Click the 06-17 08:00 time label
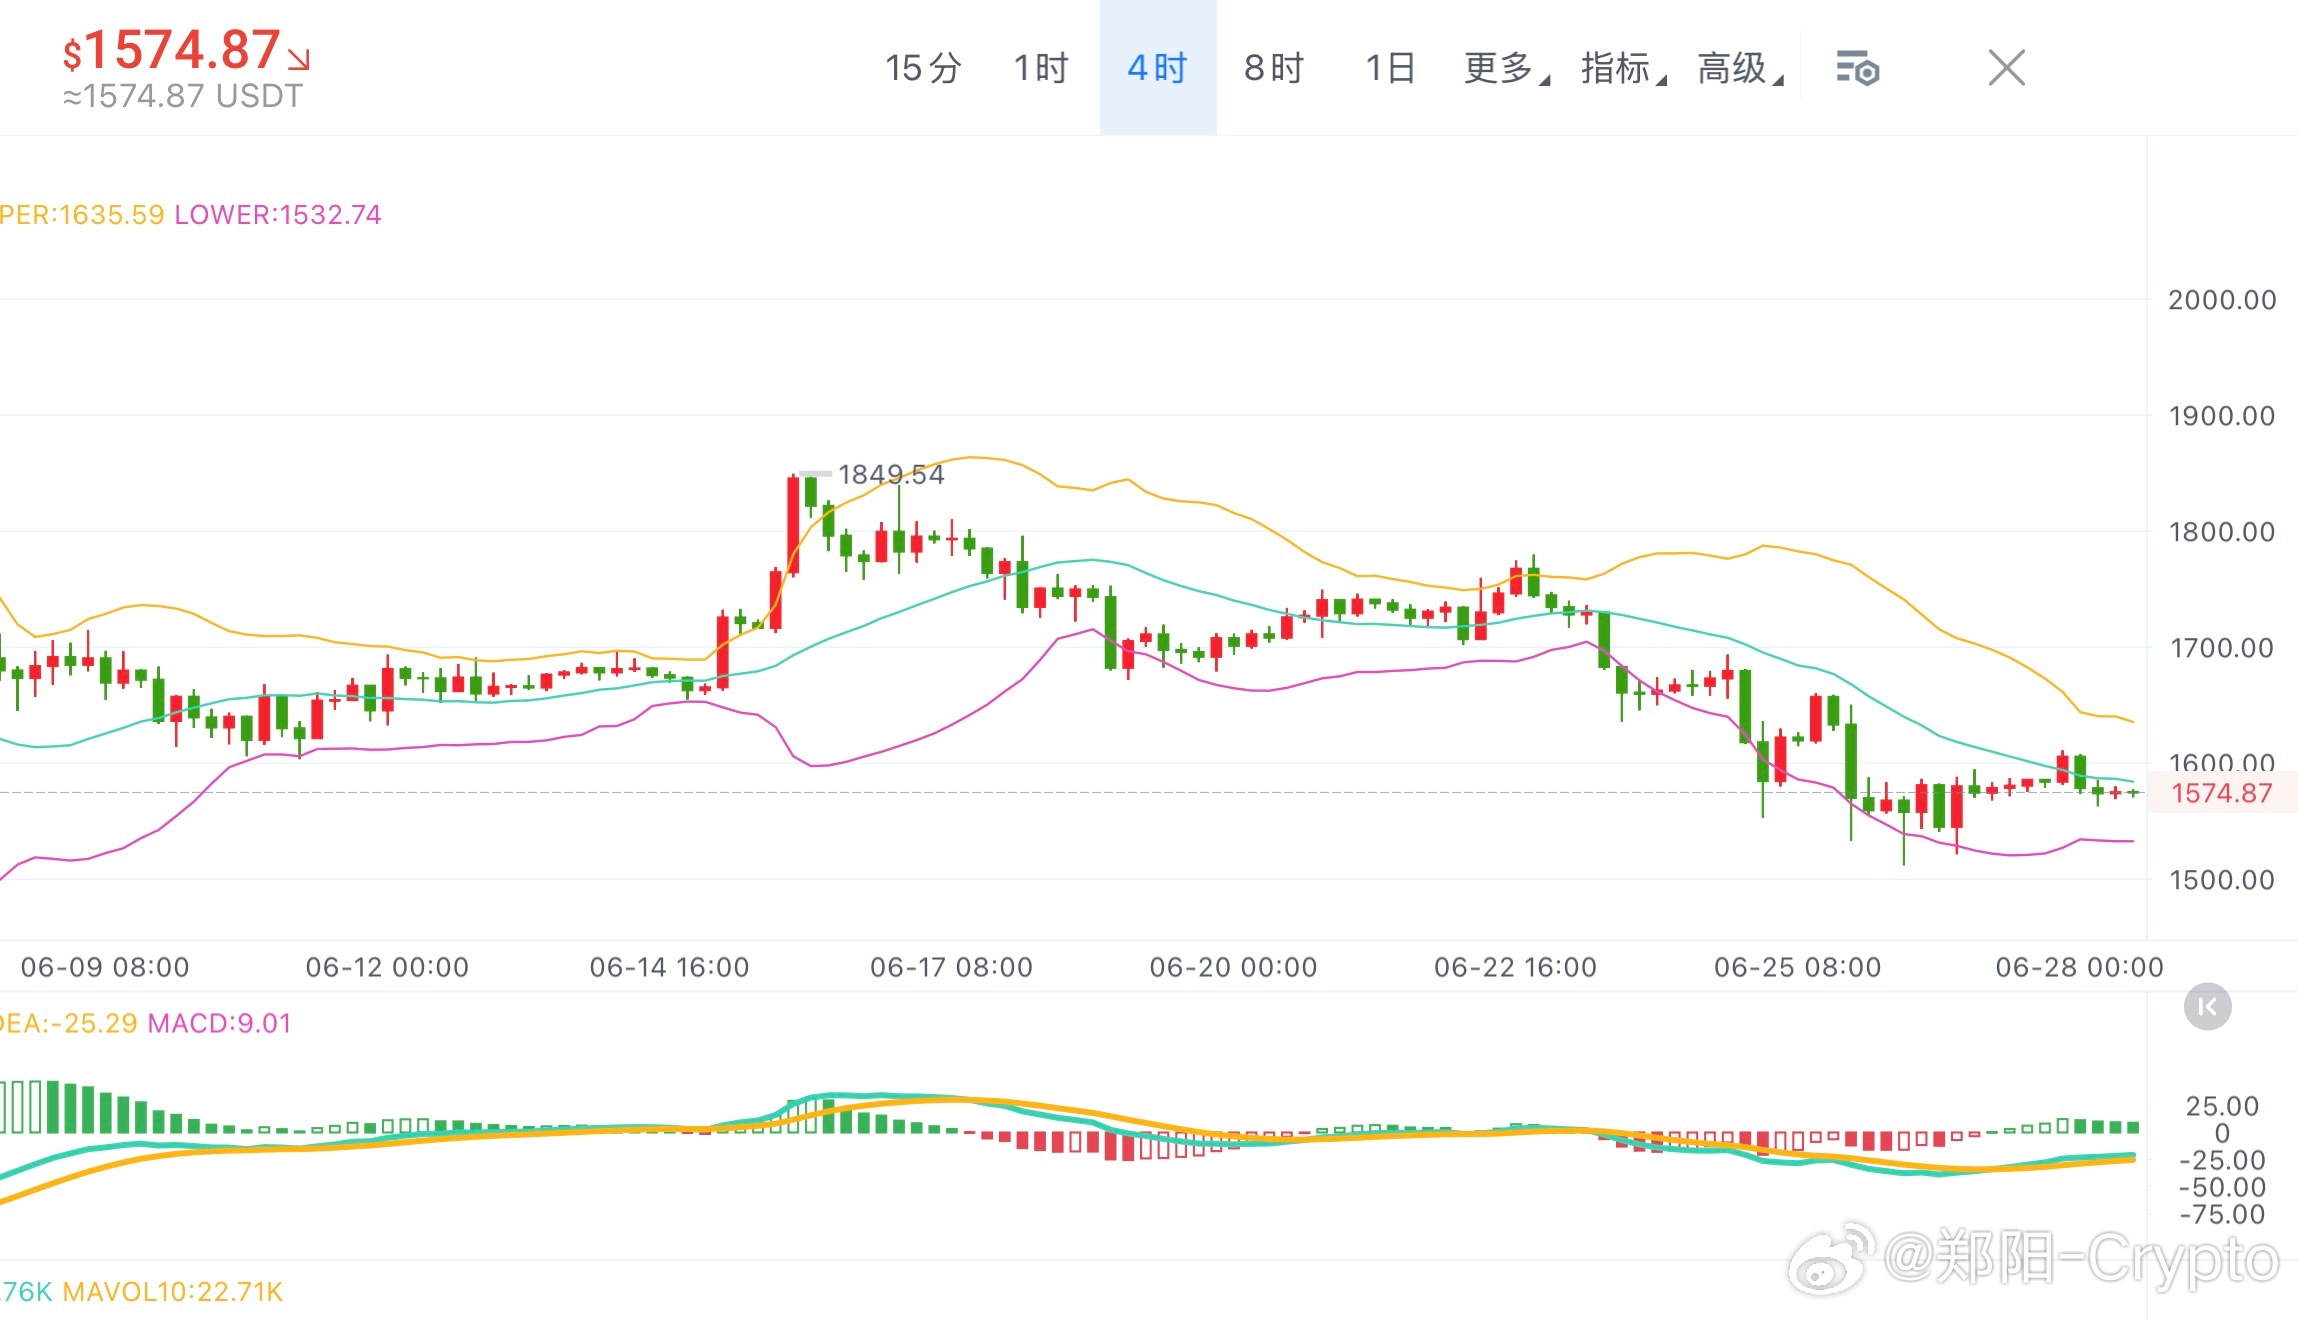2298x1320 pixels. pyautogui.click(x=951, y=967)
